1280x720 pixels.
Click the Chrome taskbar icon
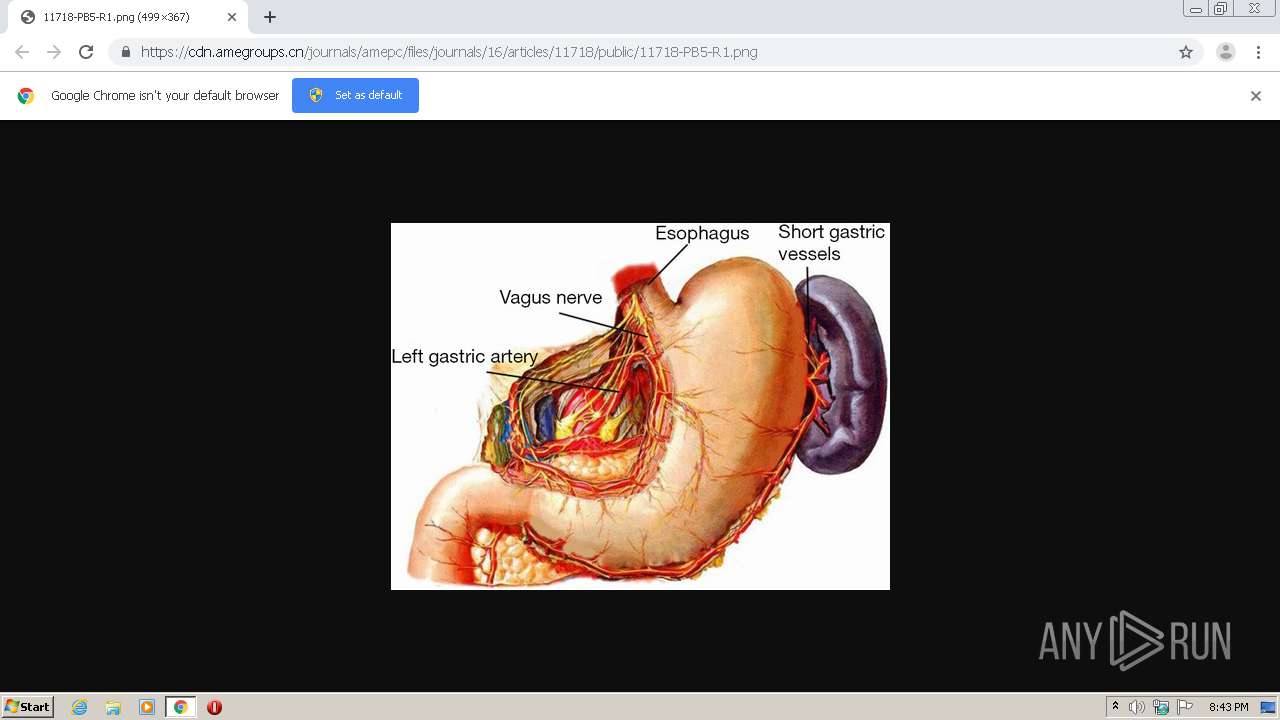[x=180, y=707]
